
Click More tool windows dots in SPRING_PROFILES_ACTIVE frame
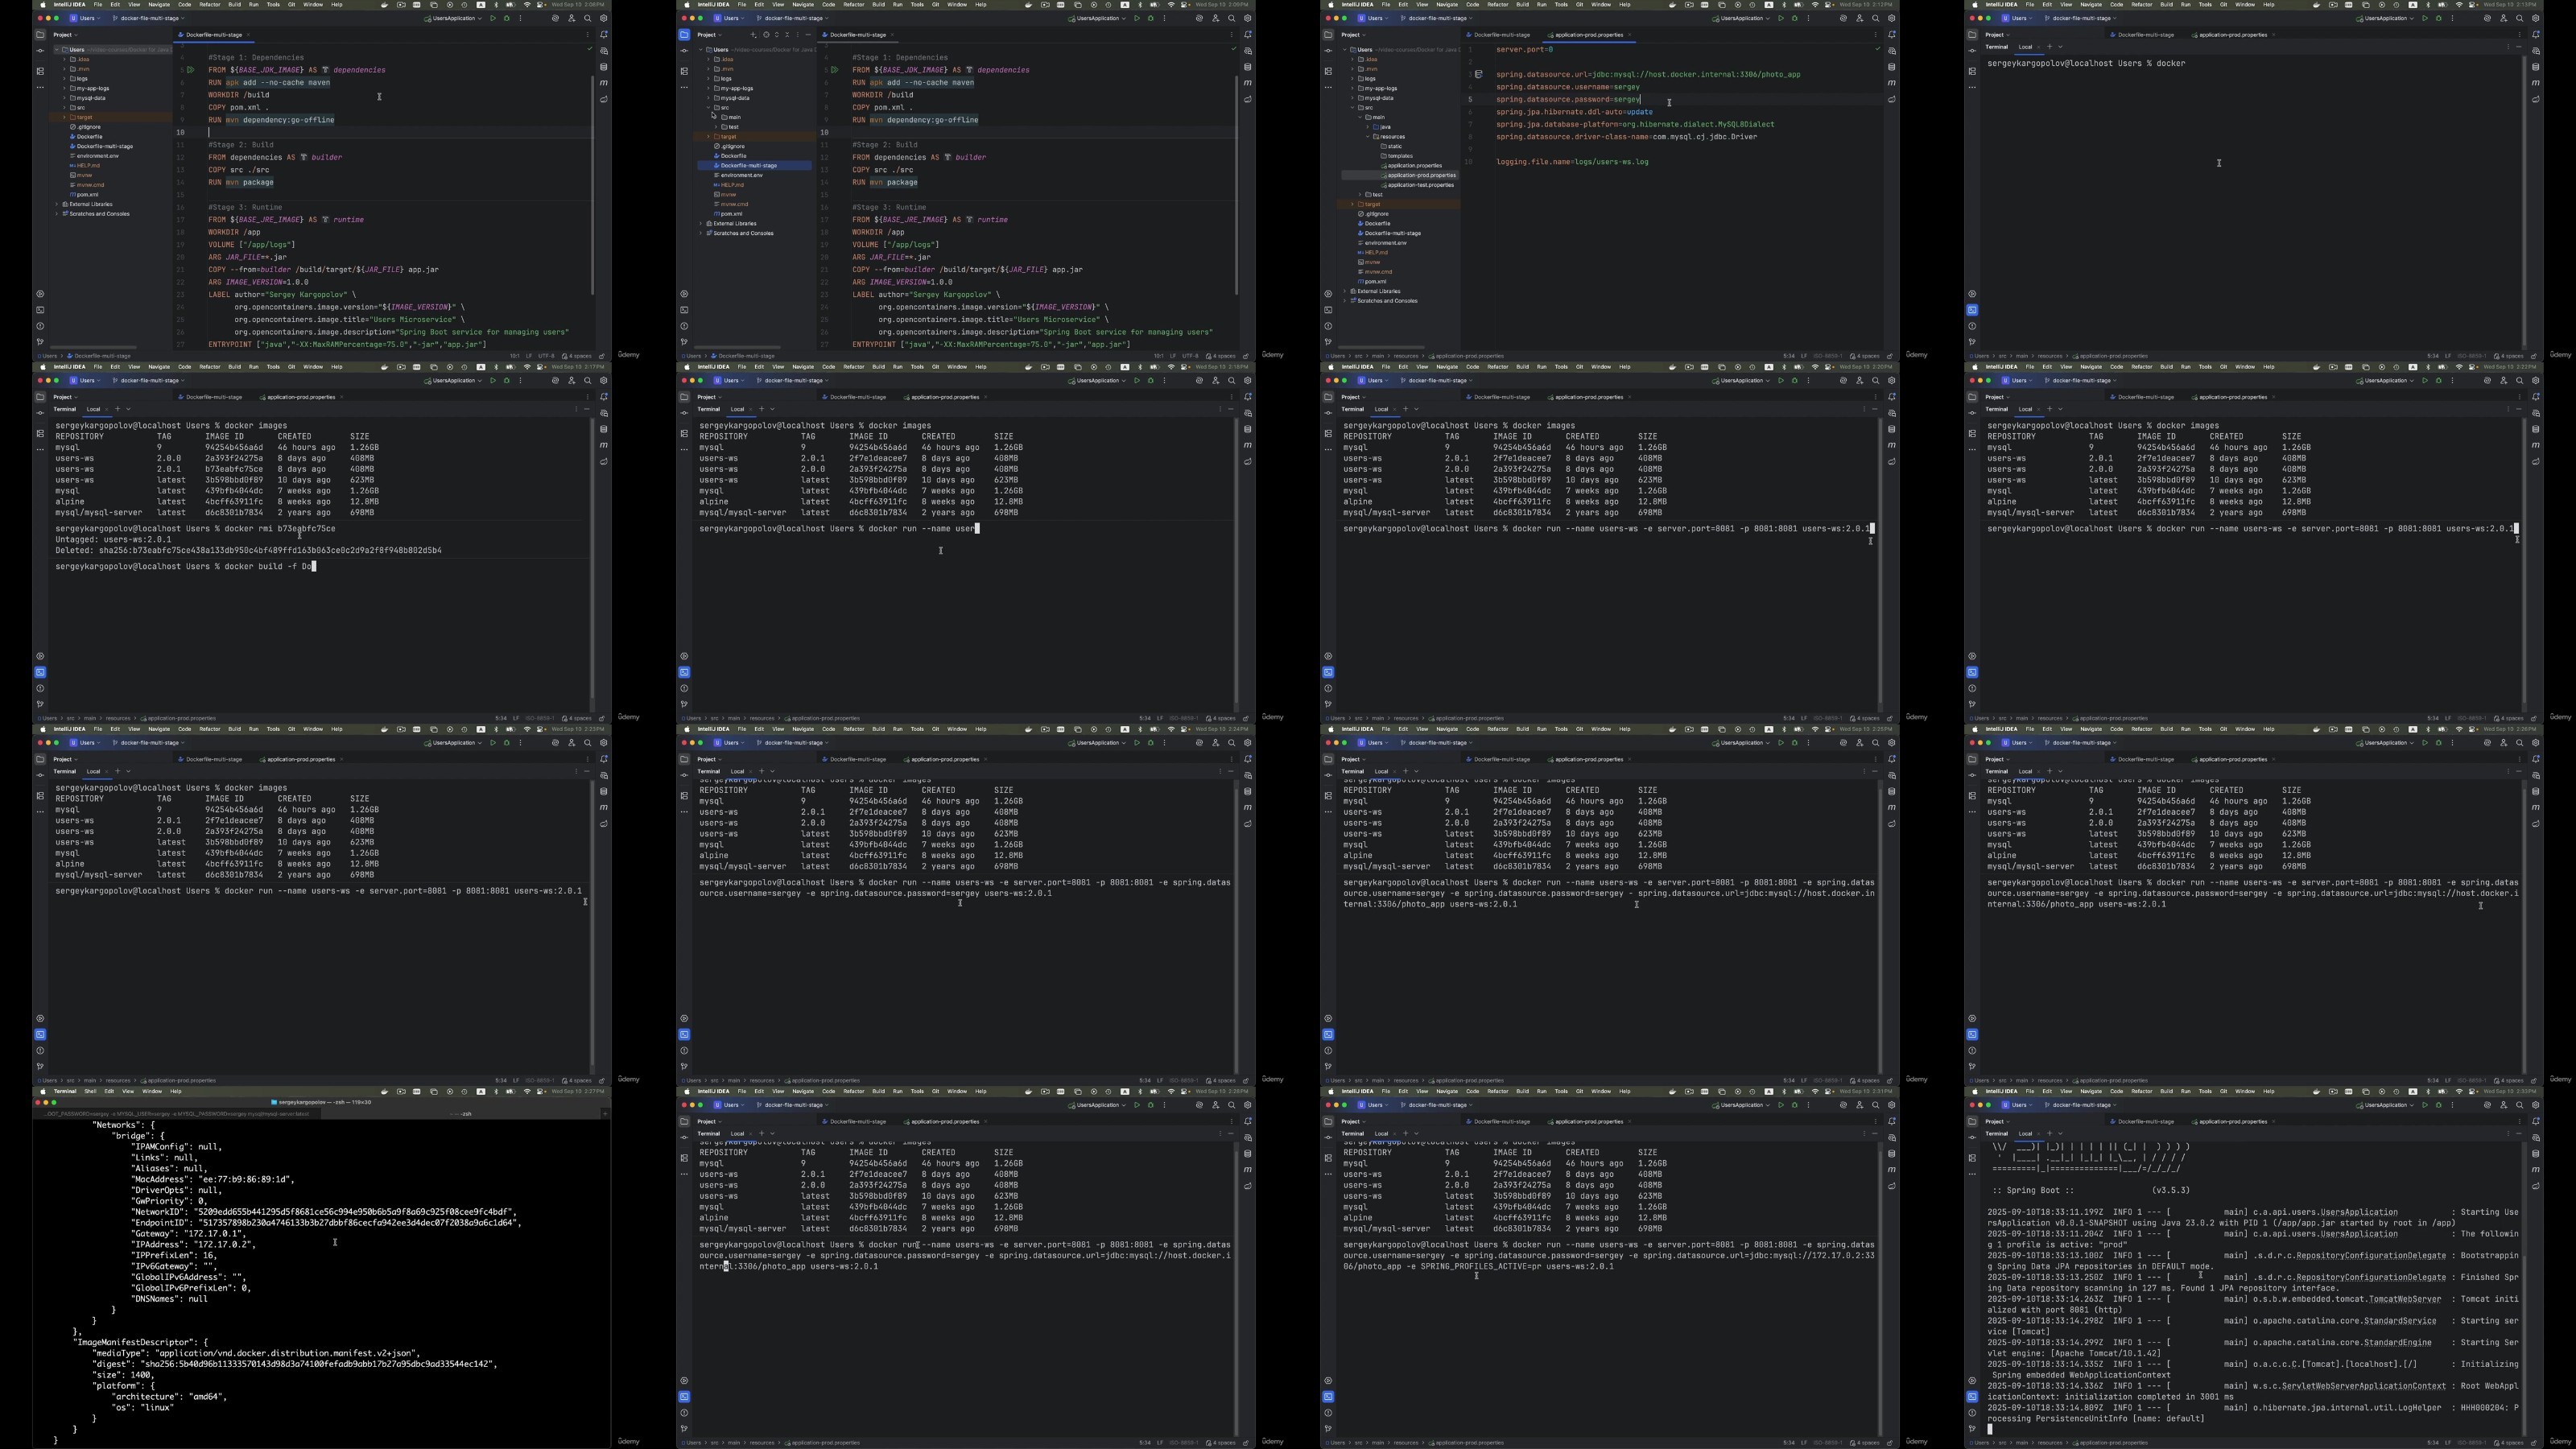point(1328,1174)
